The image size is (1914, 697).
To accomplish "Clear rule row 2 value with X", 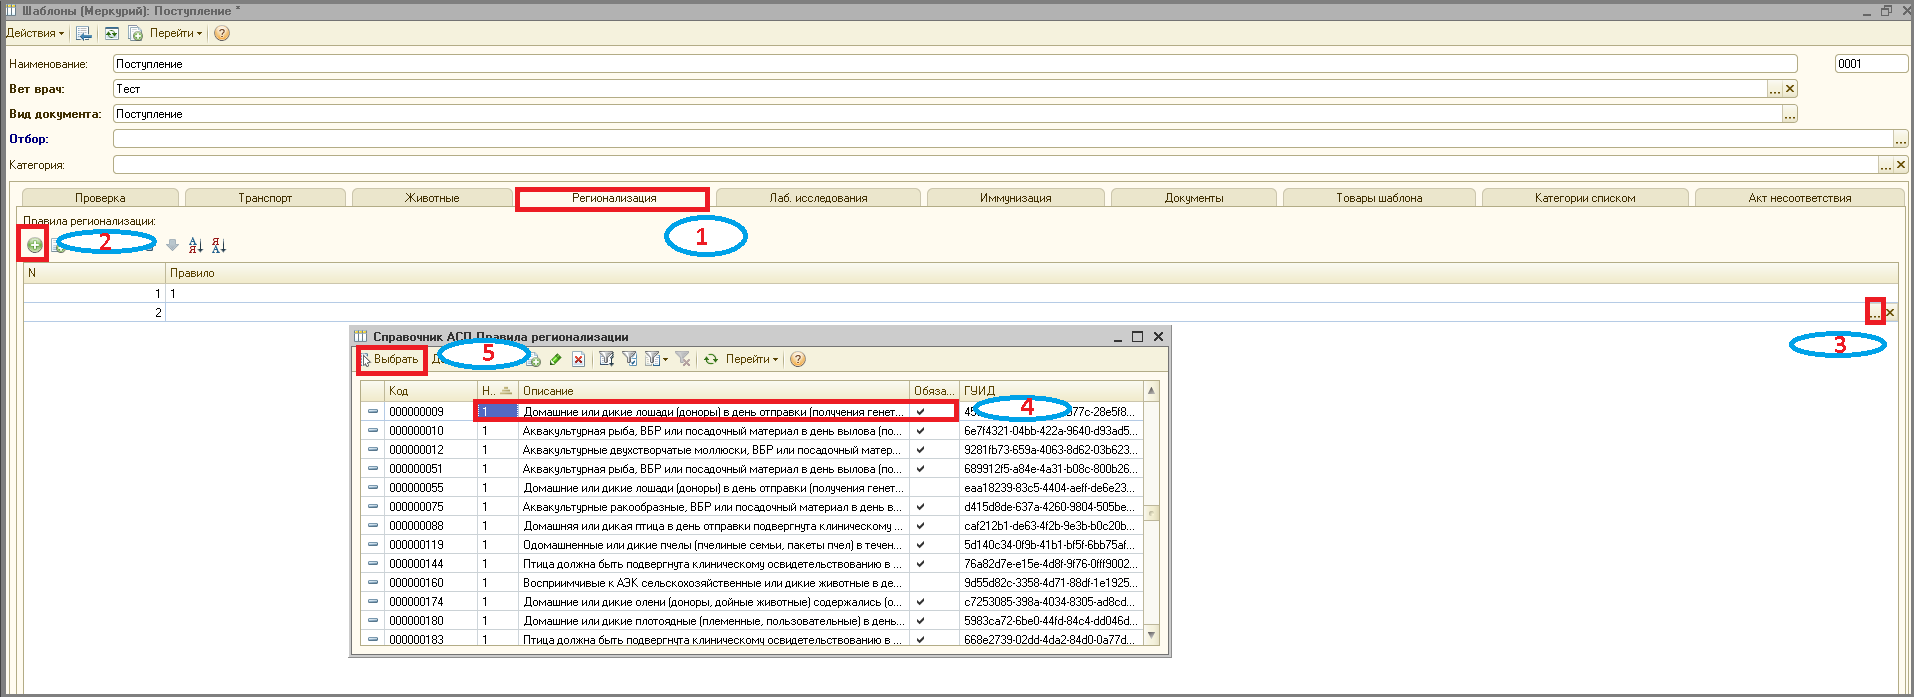I will [x=1890, y=313].
